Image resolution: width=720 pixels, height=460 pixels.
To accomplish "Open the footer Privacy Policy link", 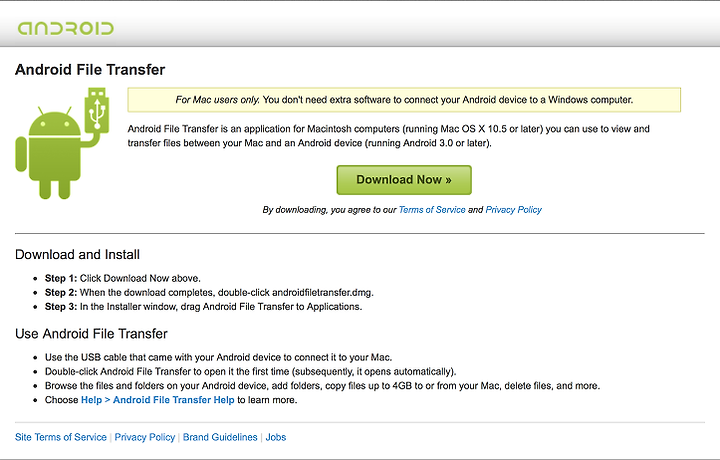I will (145, 437).
